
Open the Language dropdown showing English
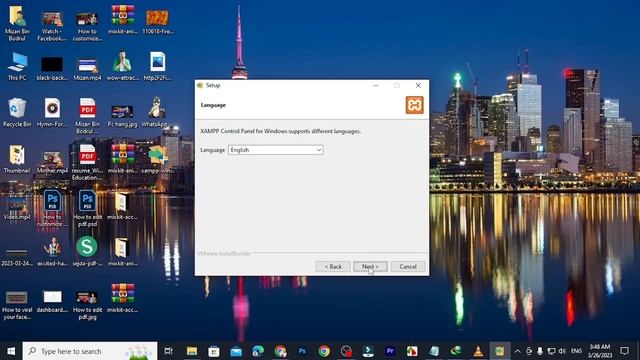[x=276, y=150]
